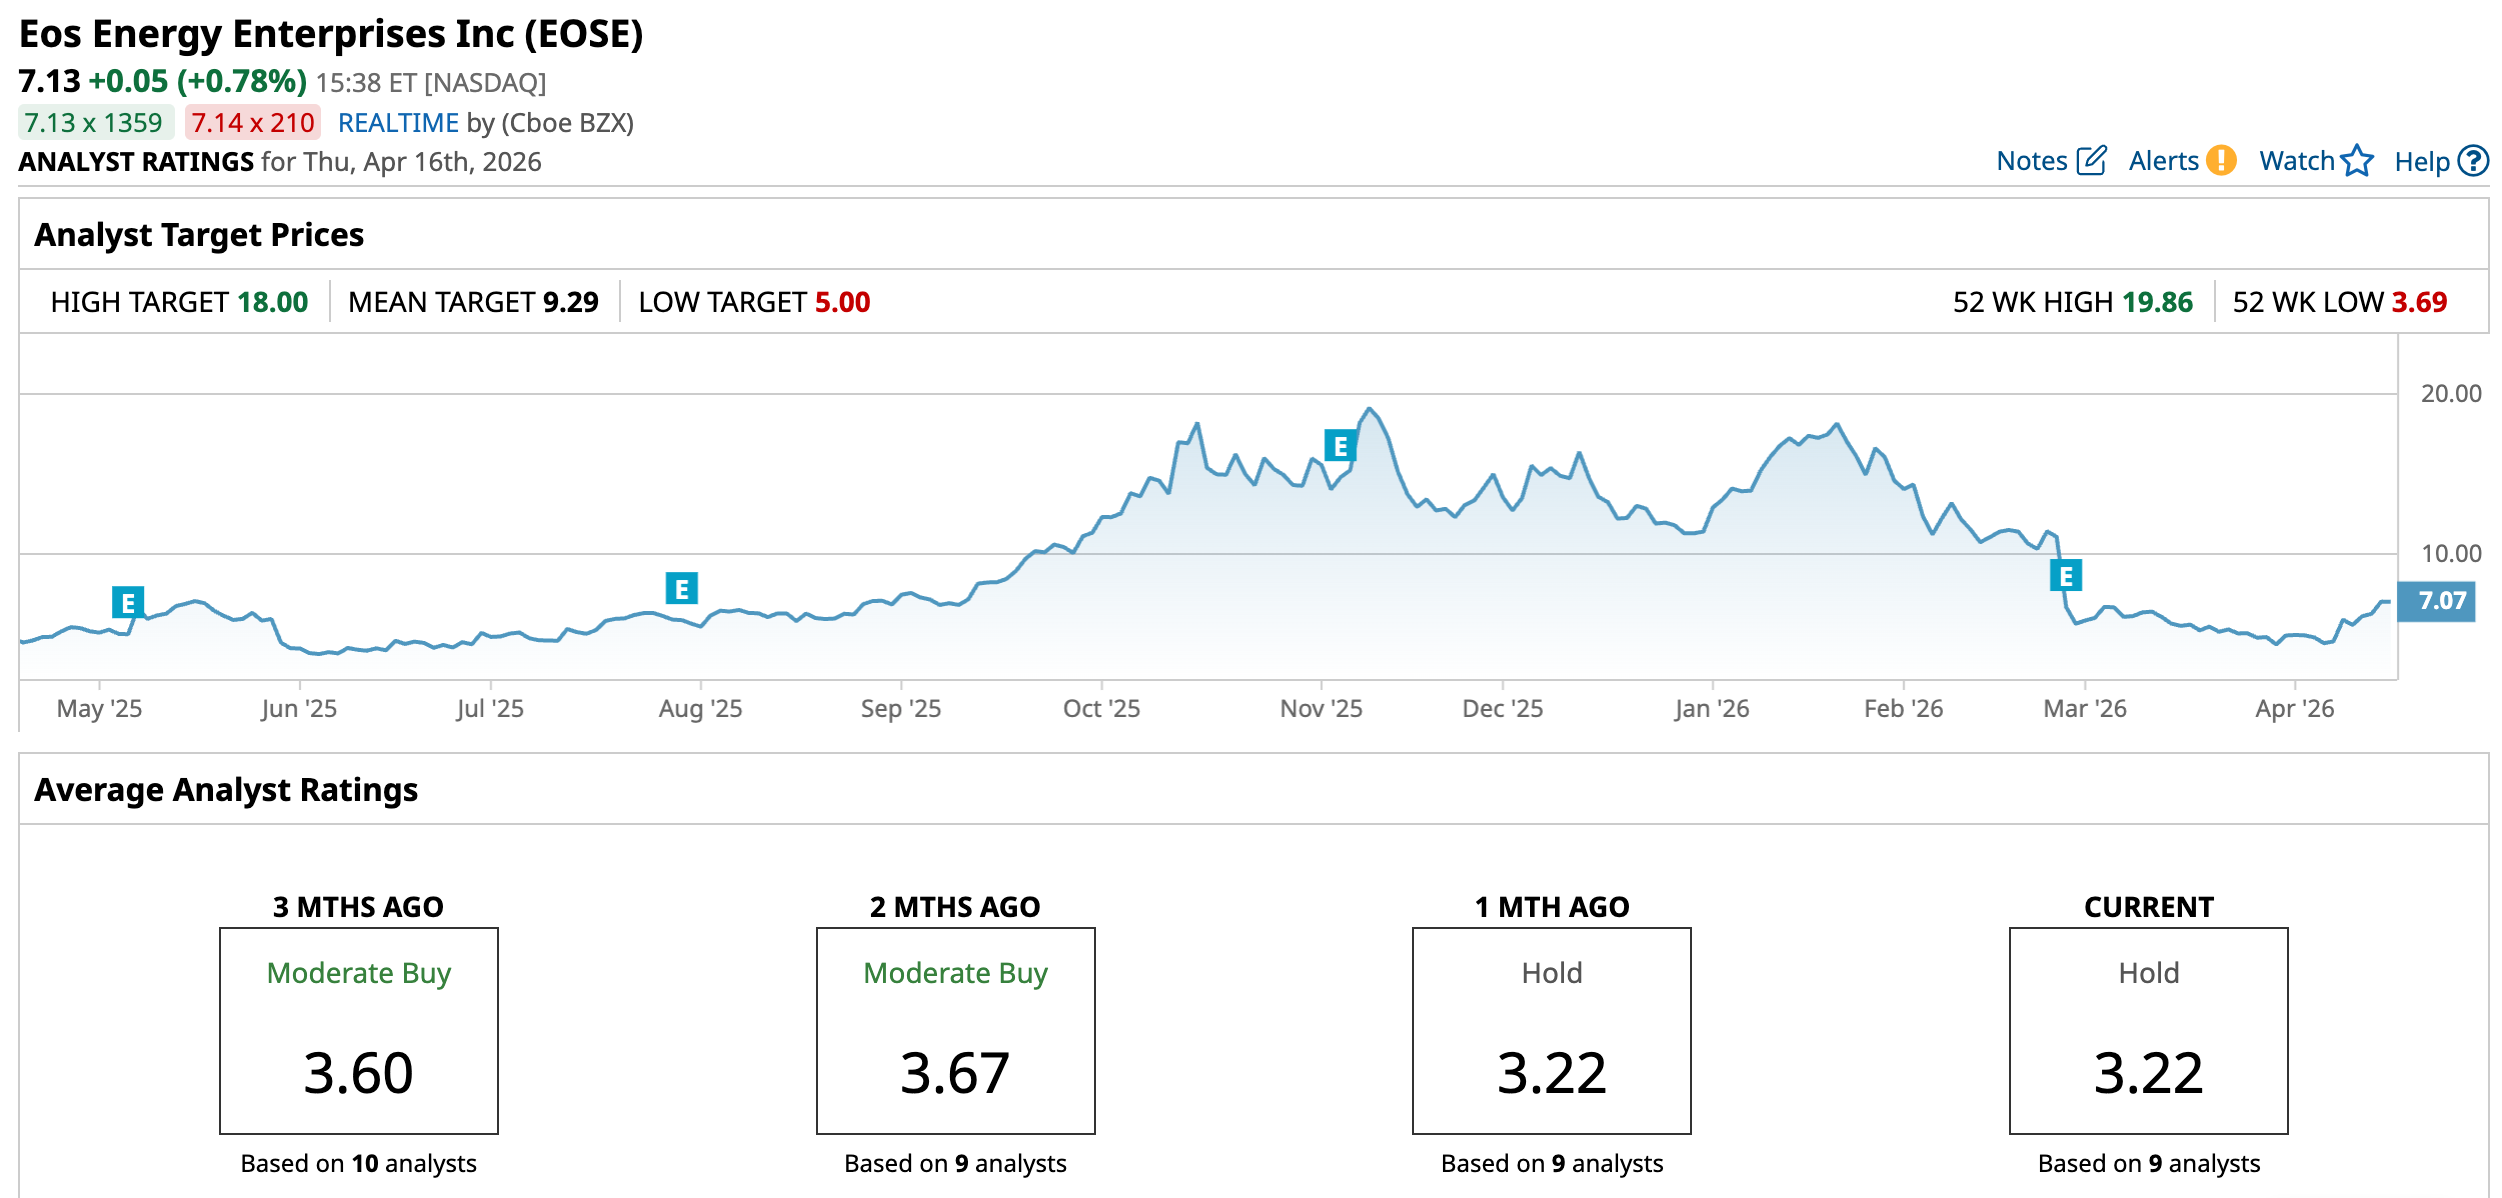Click the earnings marker near Nov '25
Image resolution: width=2502 pixels, height=1198 pixels.
(x=1340, y=446)
